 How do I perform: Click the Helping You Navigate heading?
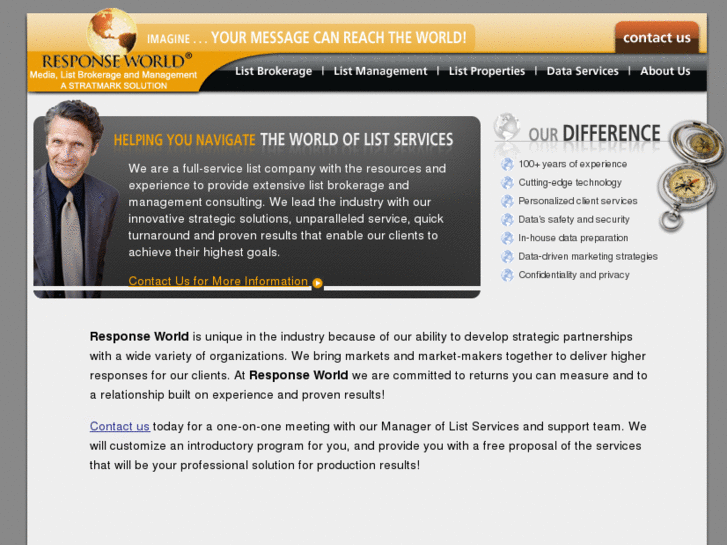coord(283,140)
